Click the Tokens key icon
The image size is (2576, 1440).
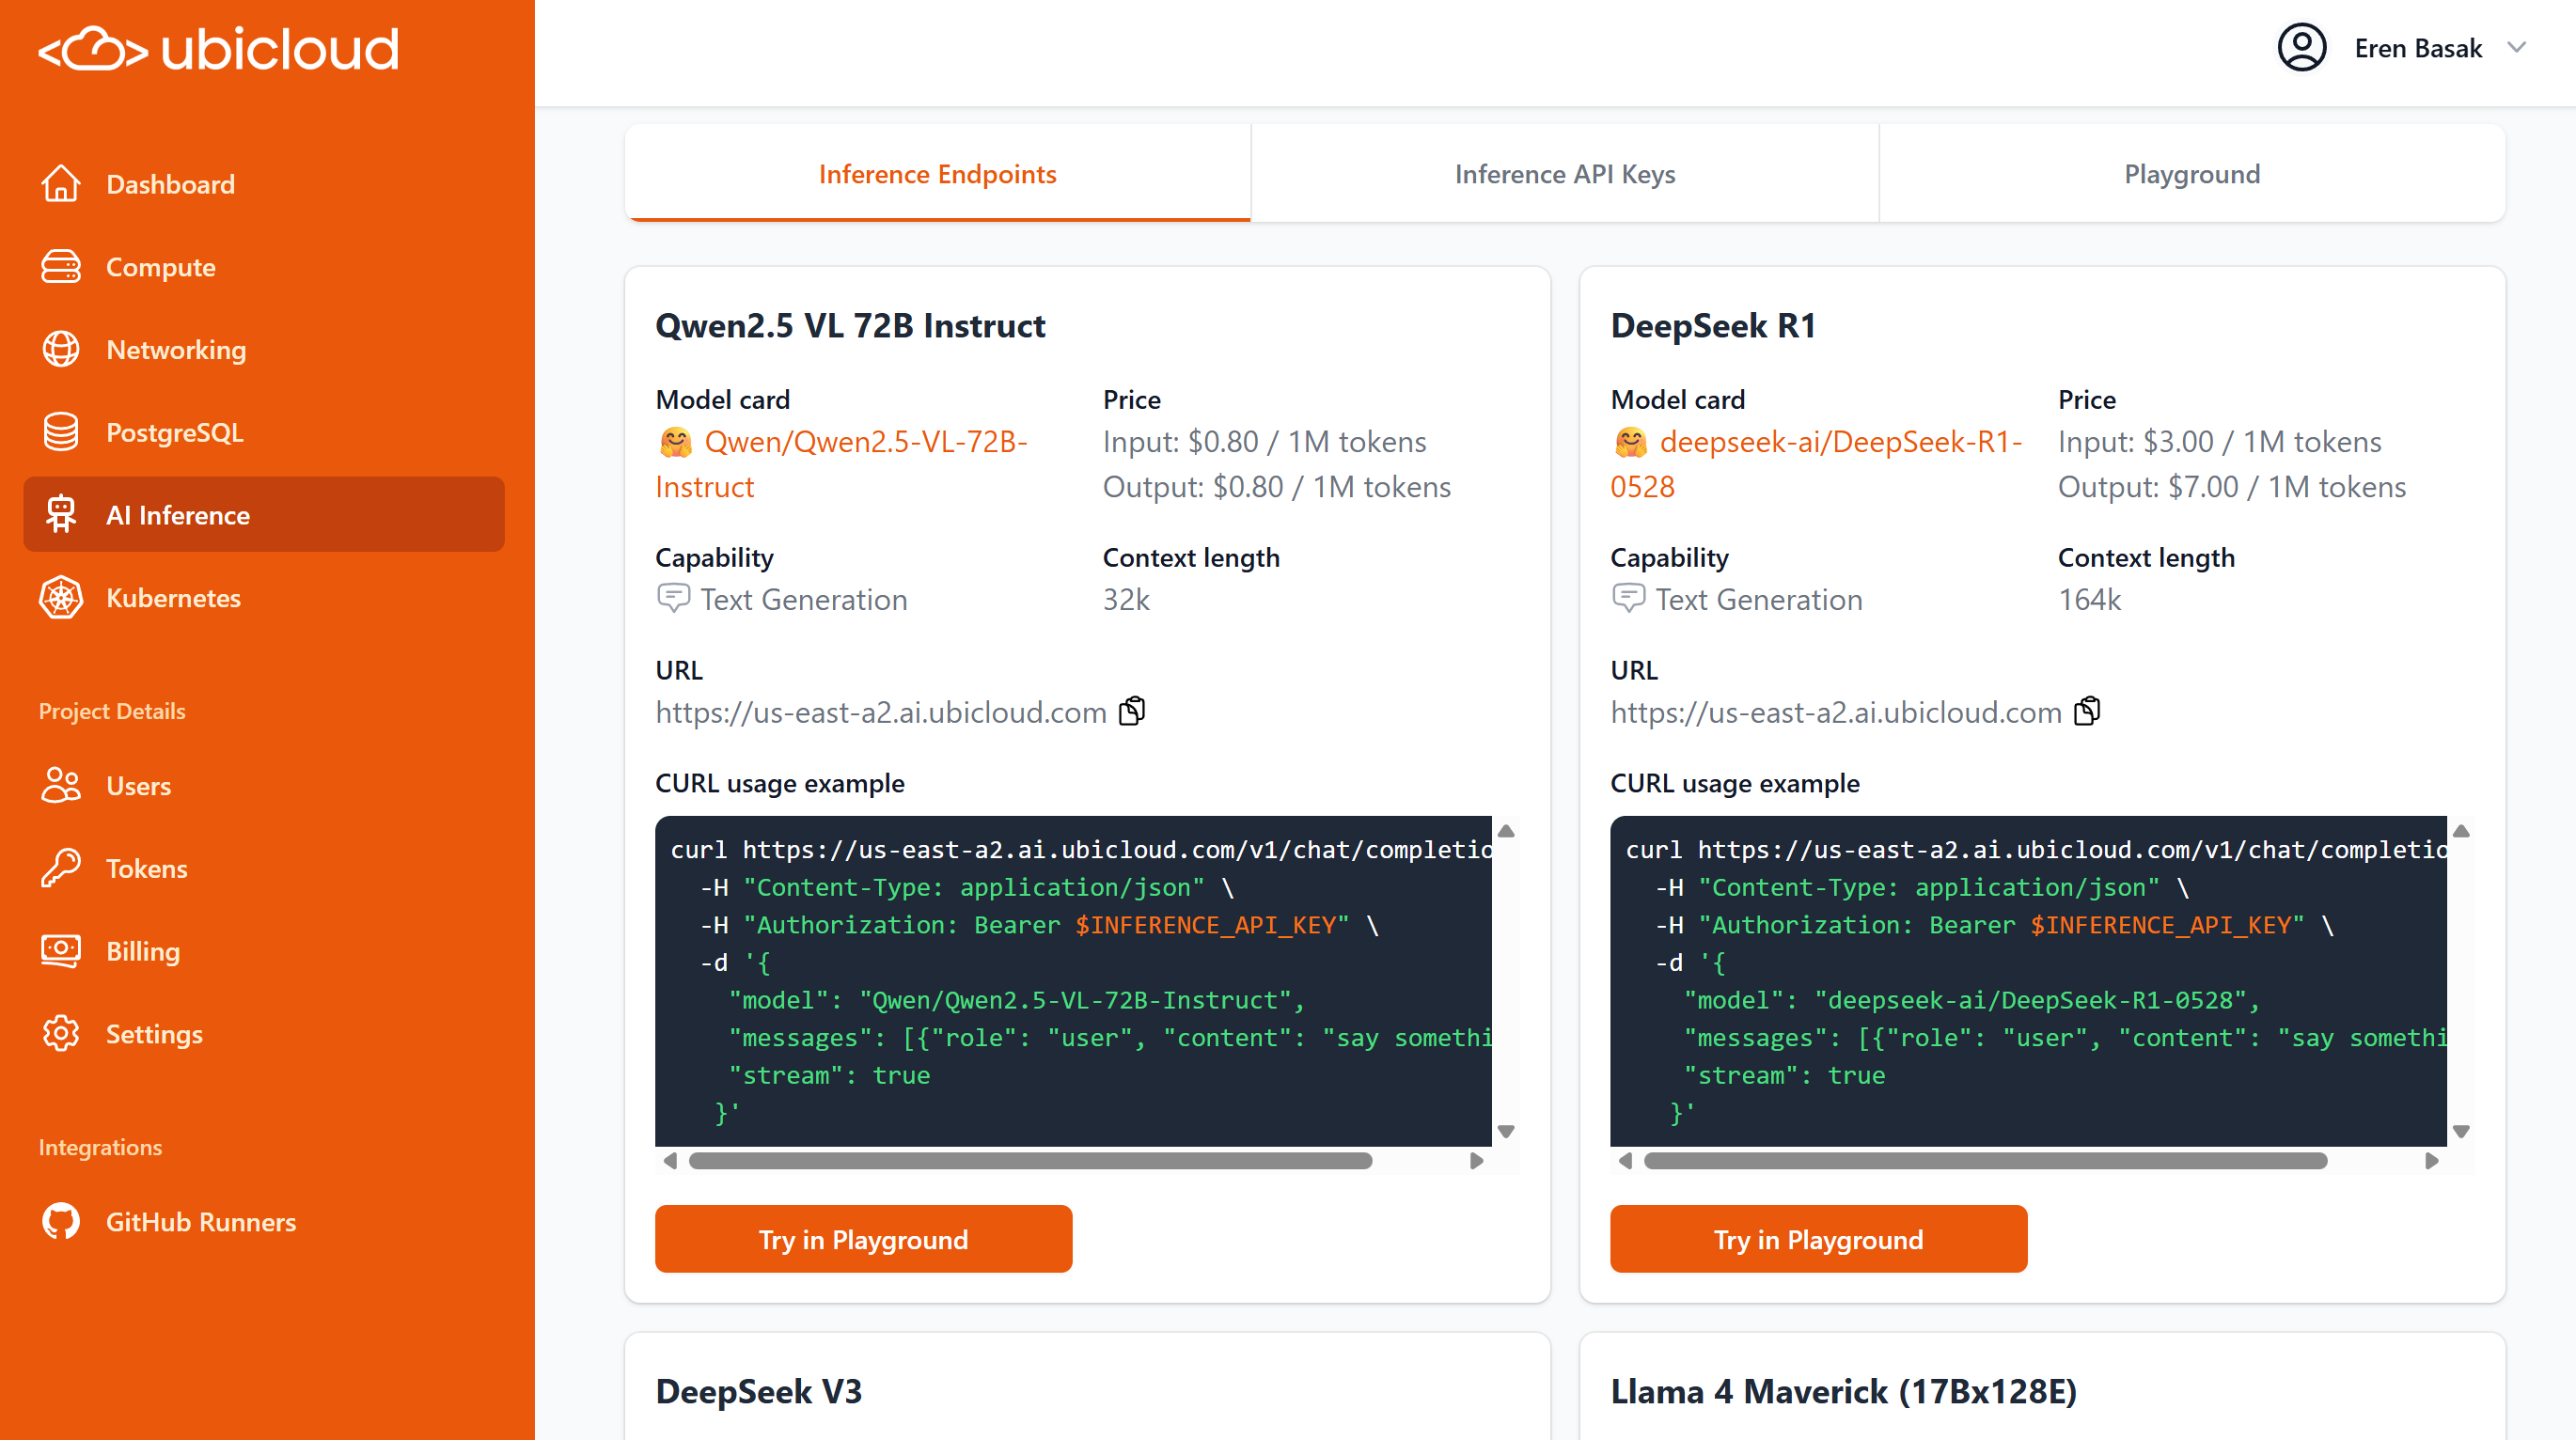(x=61, y=868)
